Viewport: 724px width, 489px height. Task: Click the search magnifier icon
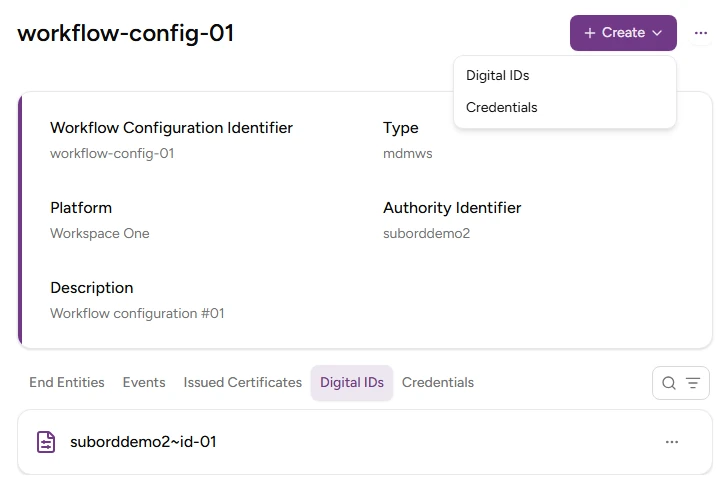[669, 383]
